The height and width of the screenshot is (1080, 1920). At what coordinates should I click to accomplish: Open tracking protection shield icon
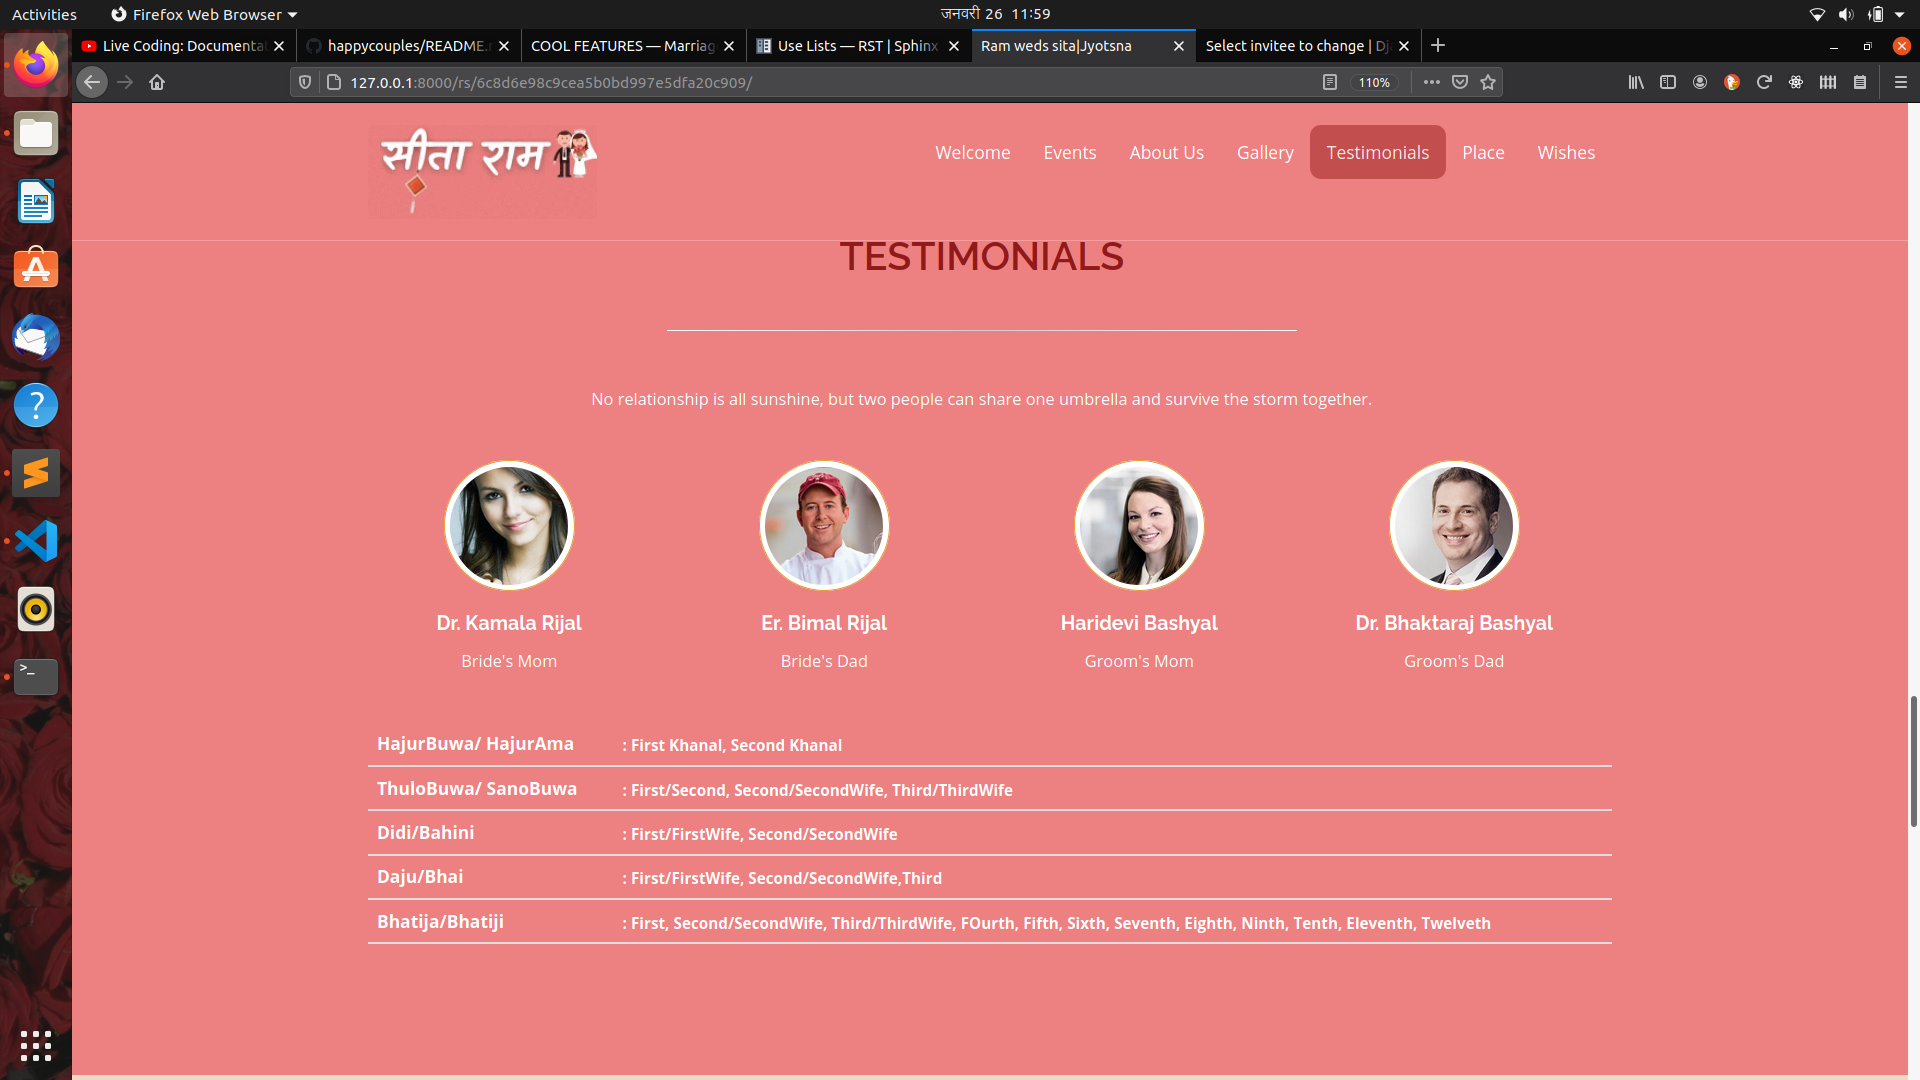(x=305, y=83)
